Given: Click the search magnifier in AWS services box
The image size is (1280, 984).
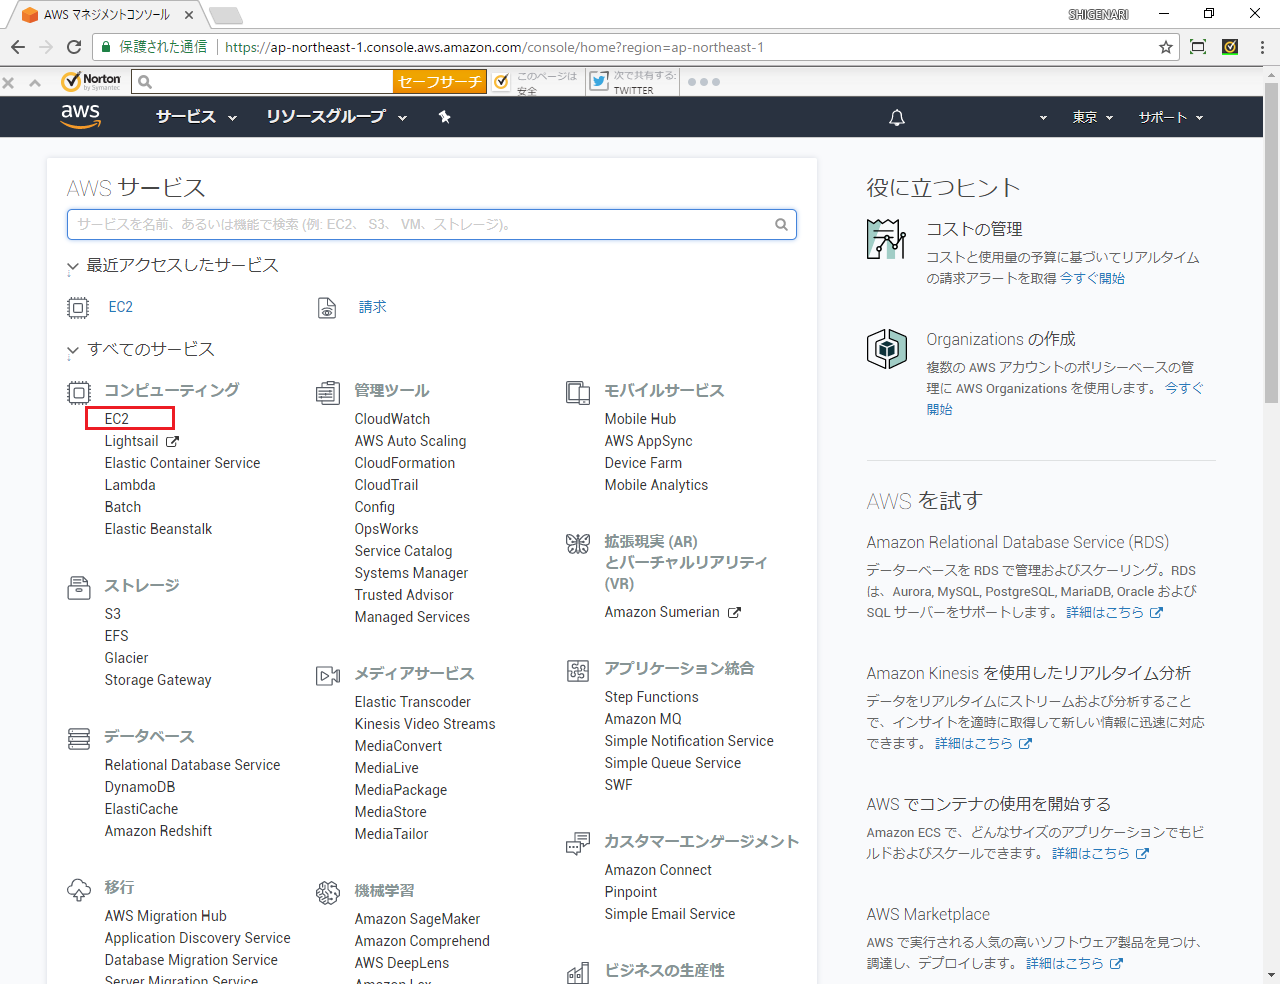Looking at the screenshot, I should coord(781,224).
